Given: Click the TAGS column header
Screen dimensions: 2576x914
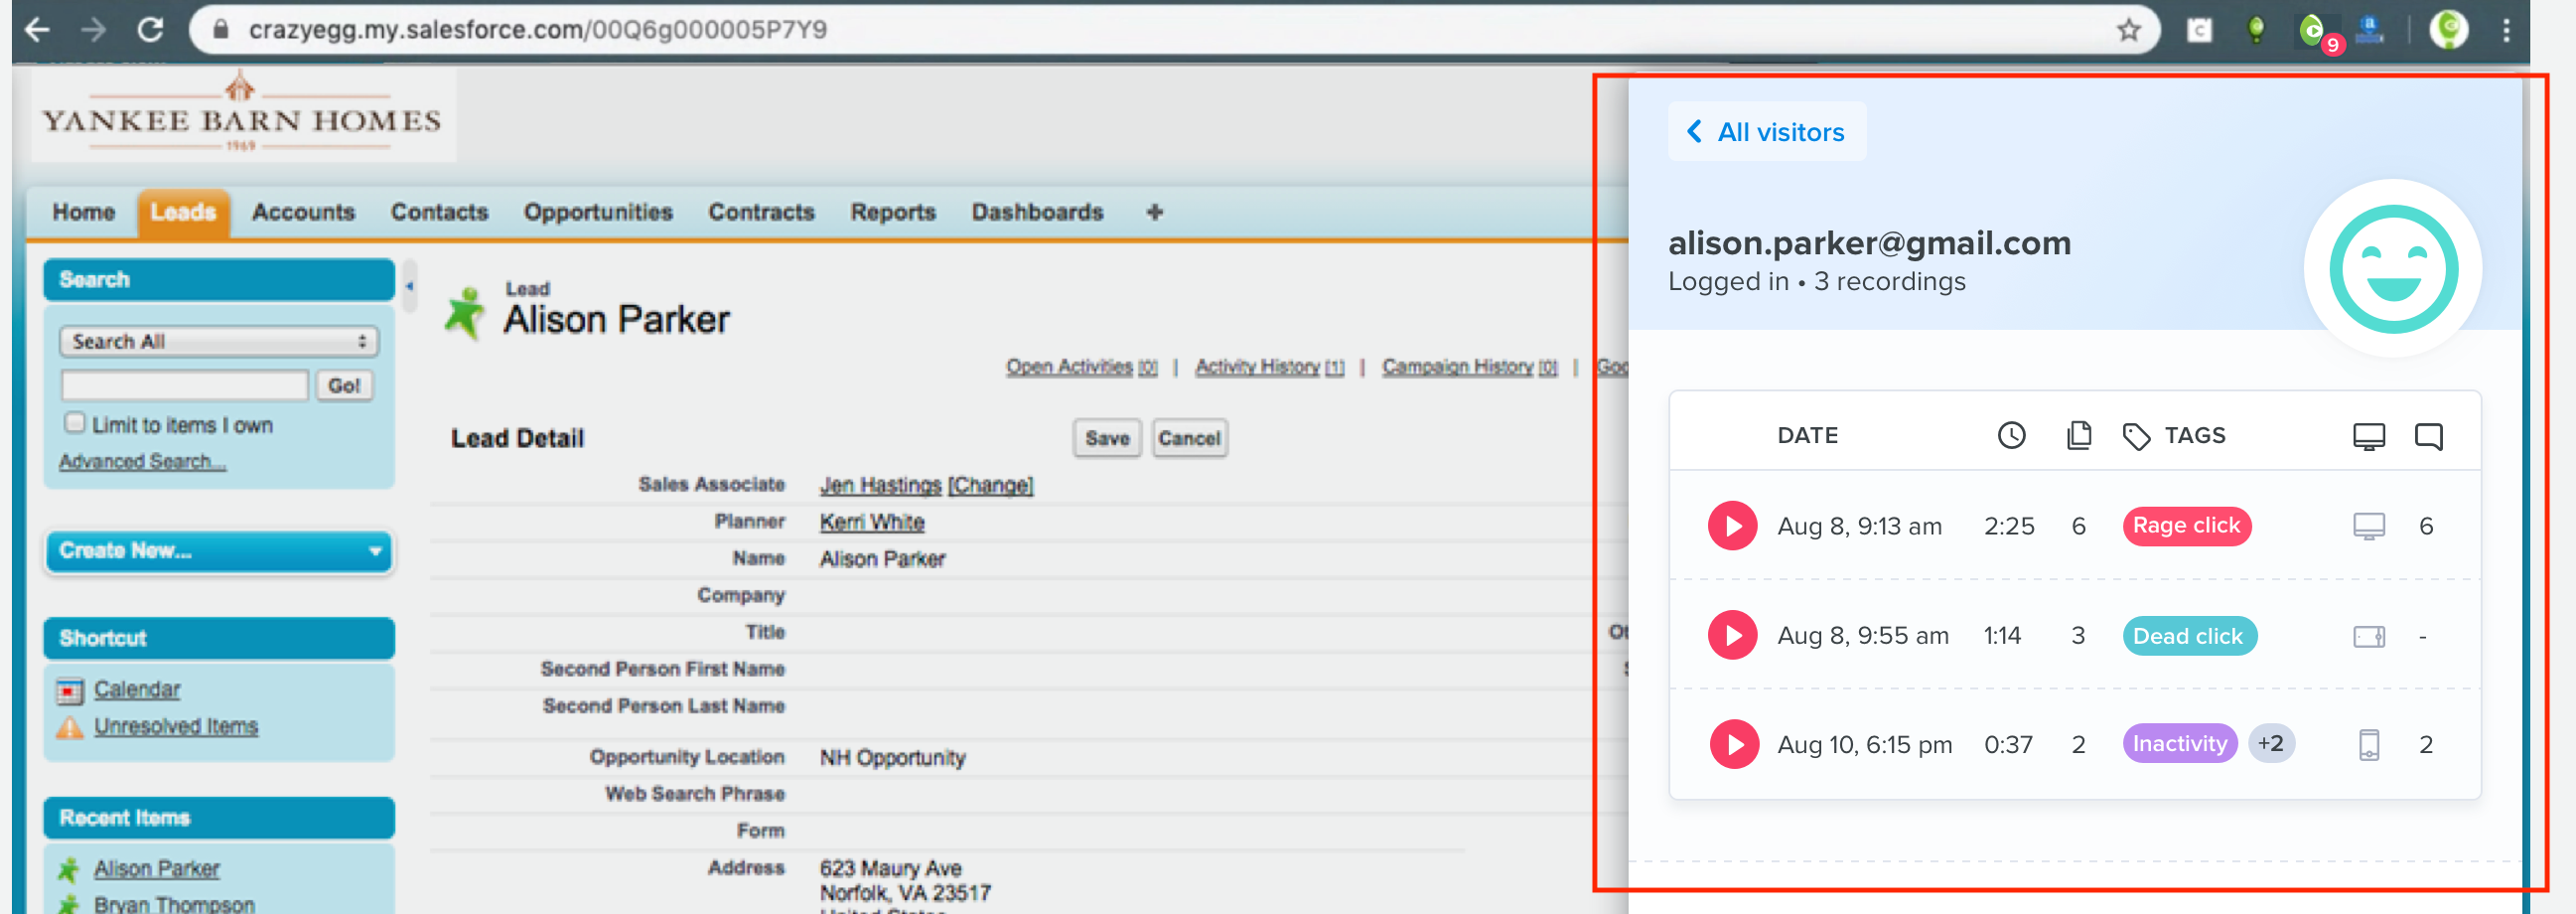Looking at the screenshot, I should (2195, 436).
